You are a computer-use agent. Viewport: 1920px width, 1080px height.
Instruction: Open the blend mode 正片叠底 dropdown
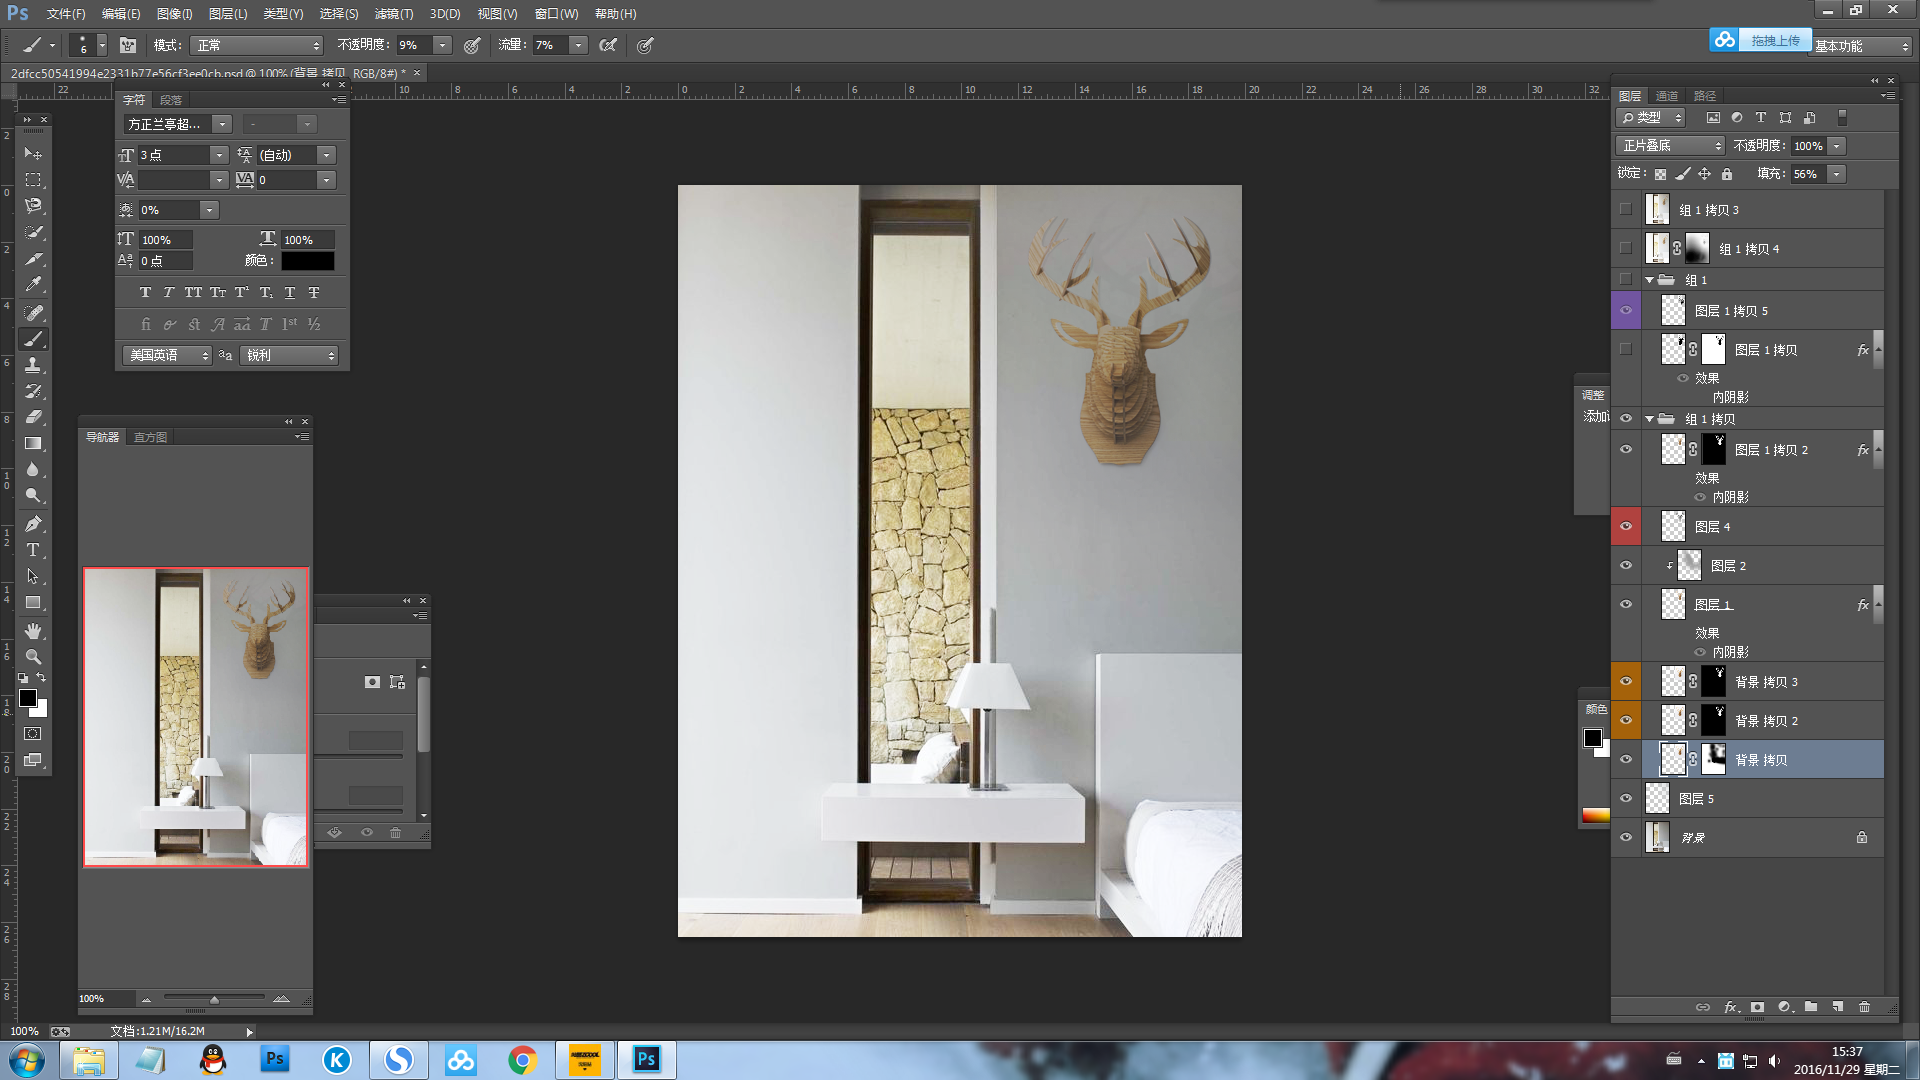[1671, 146]
